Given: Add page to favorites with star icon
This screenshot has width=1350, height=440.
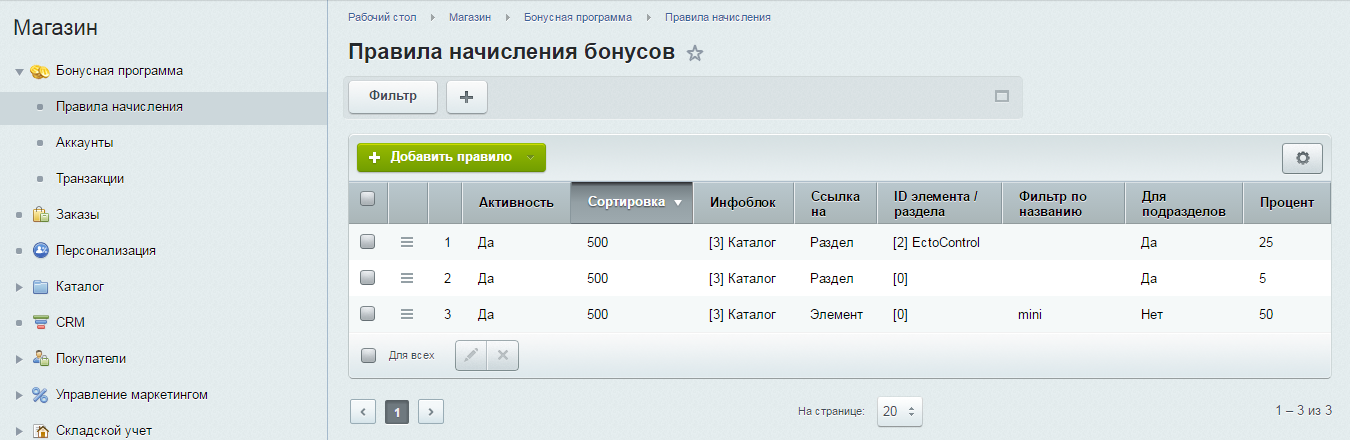Looking at the screenshot, I should click(695, 54).
